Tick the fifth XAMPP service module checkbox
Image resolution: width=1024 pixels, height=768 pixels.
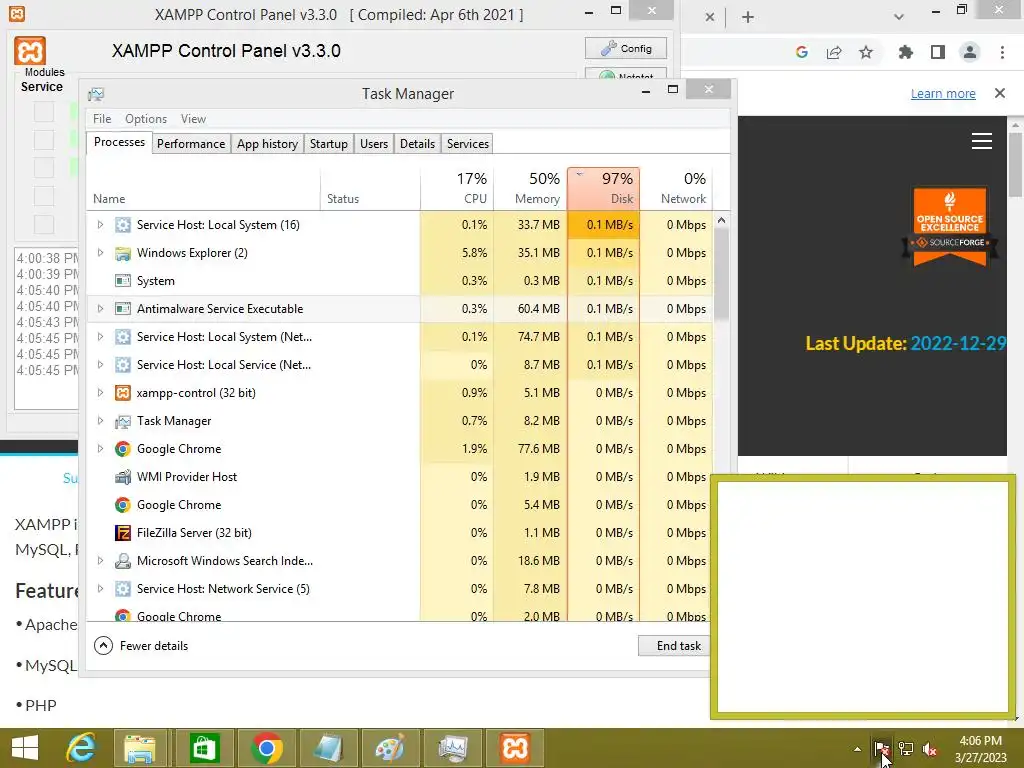44,224
